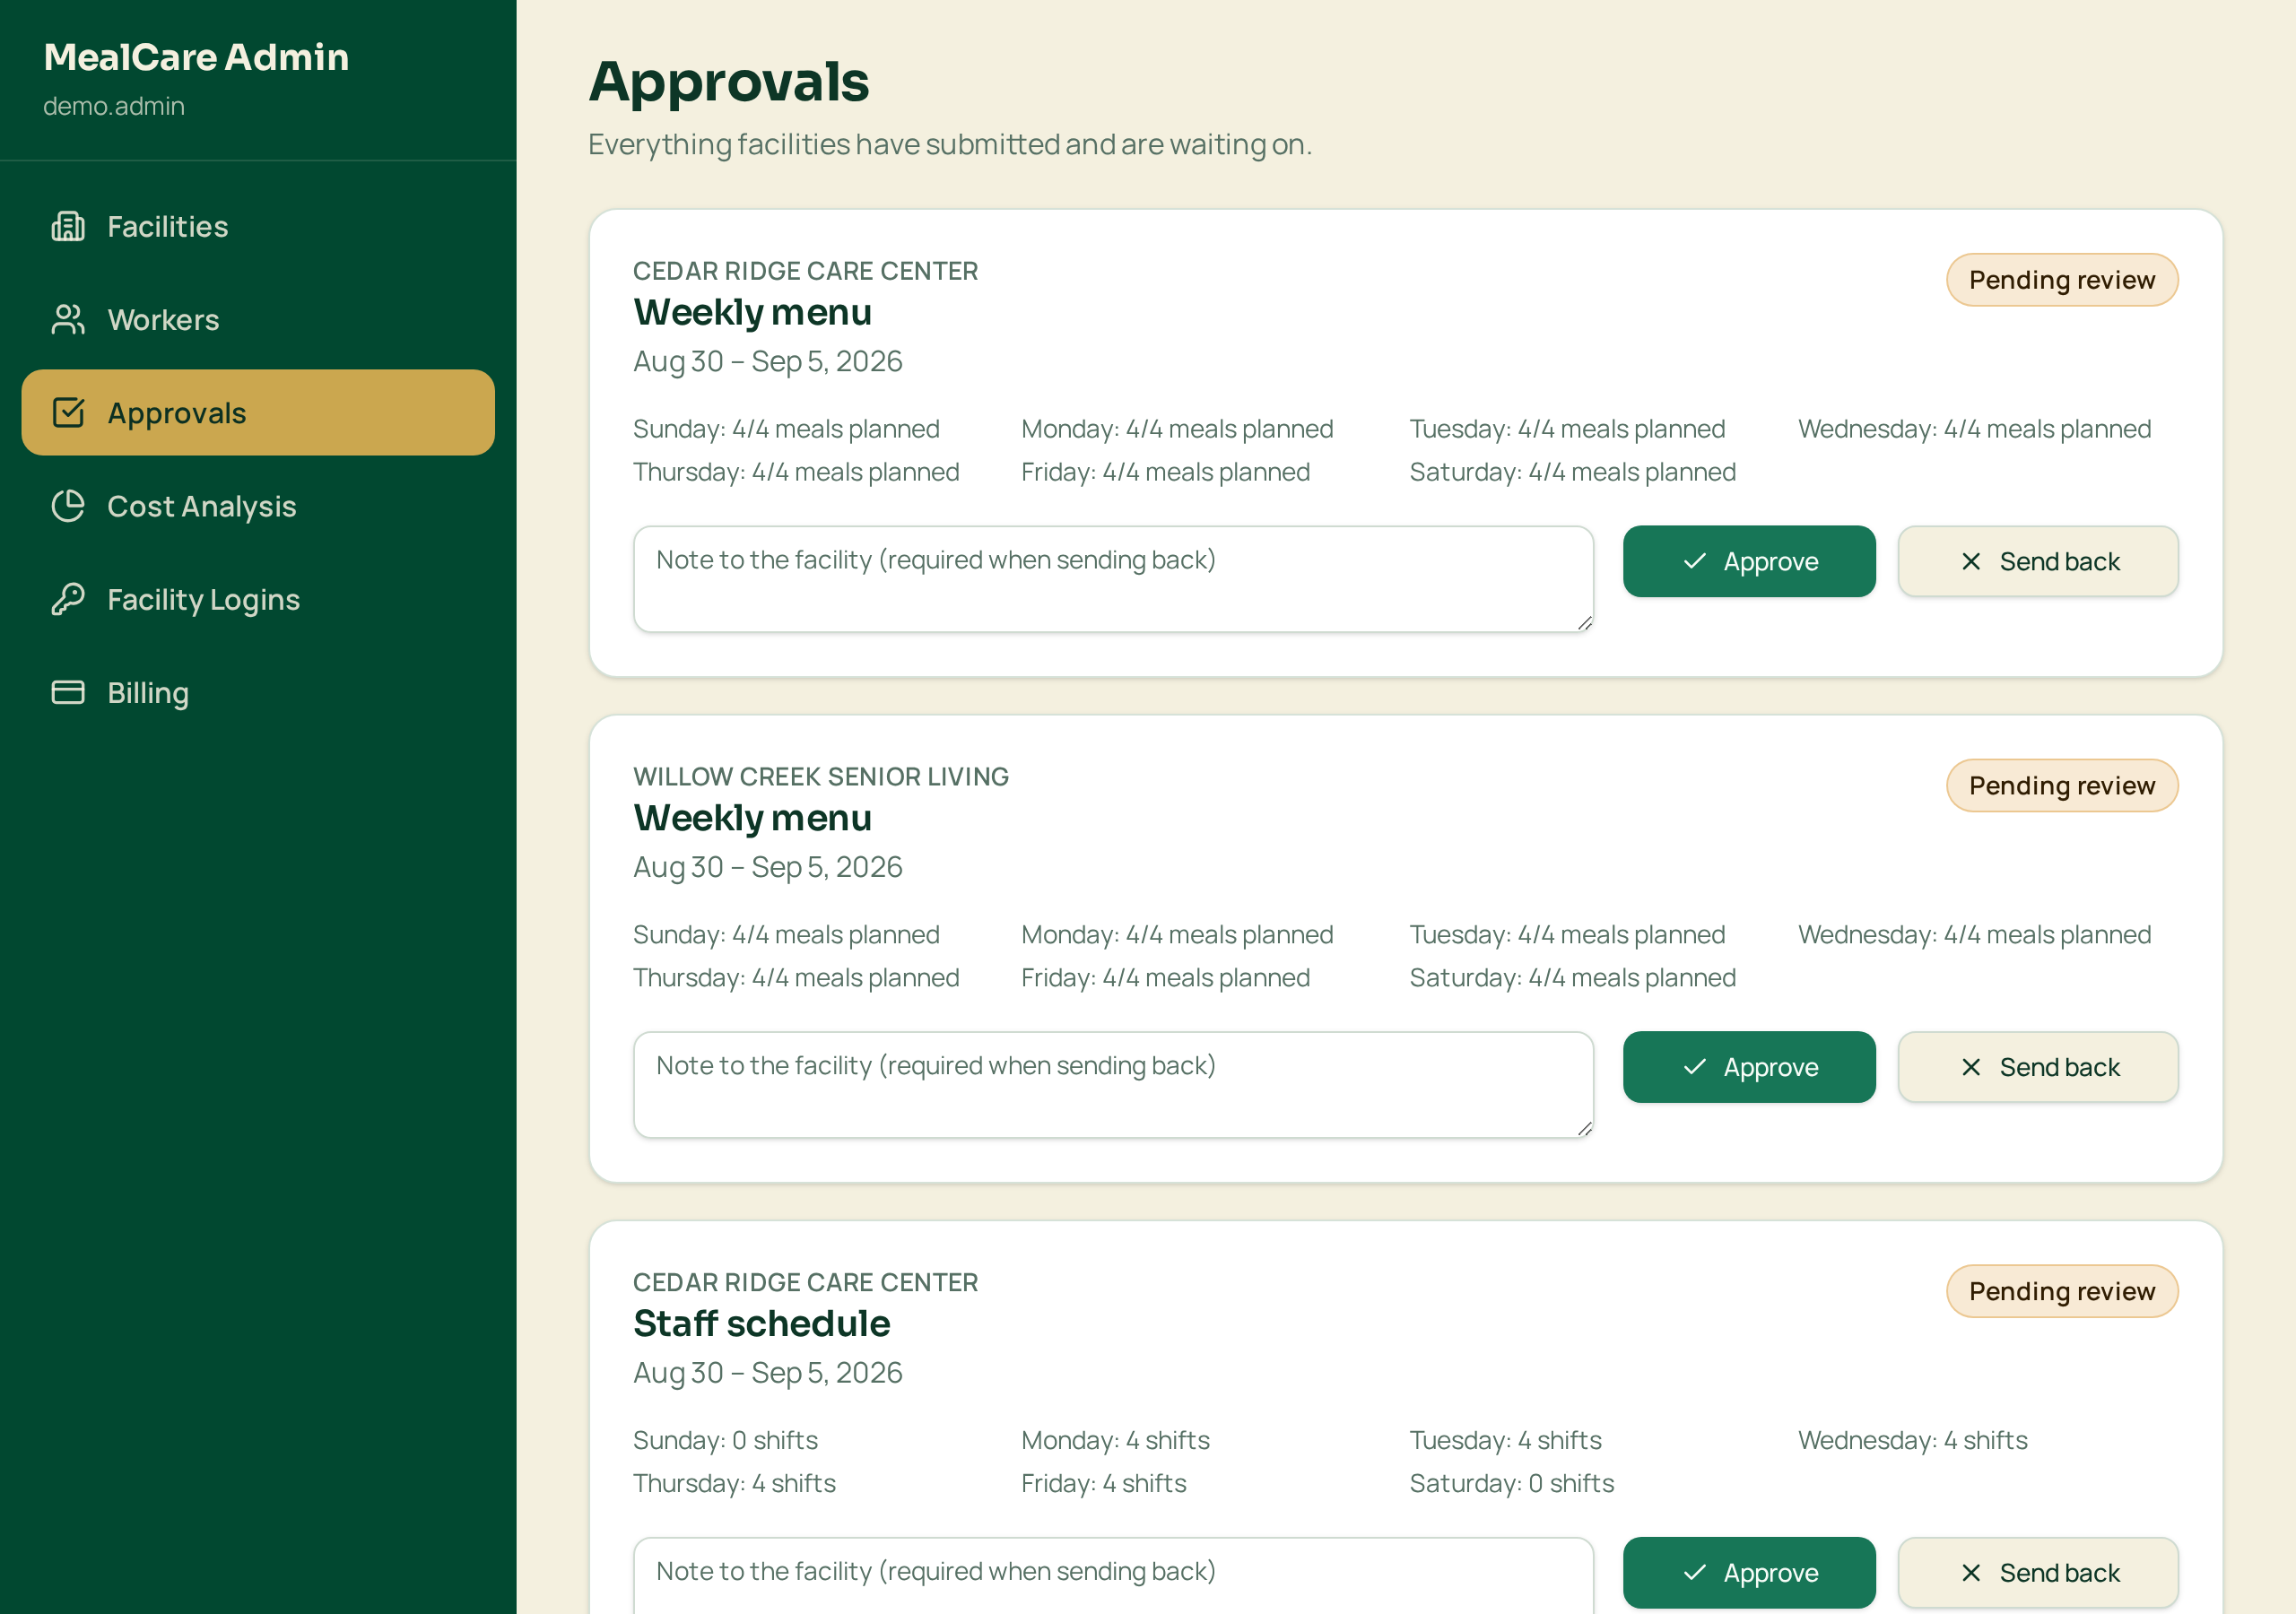
Task: Select the Approvals sidebar item
Action: [258, 413]
